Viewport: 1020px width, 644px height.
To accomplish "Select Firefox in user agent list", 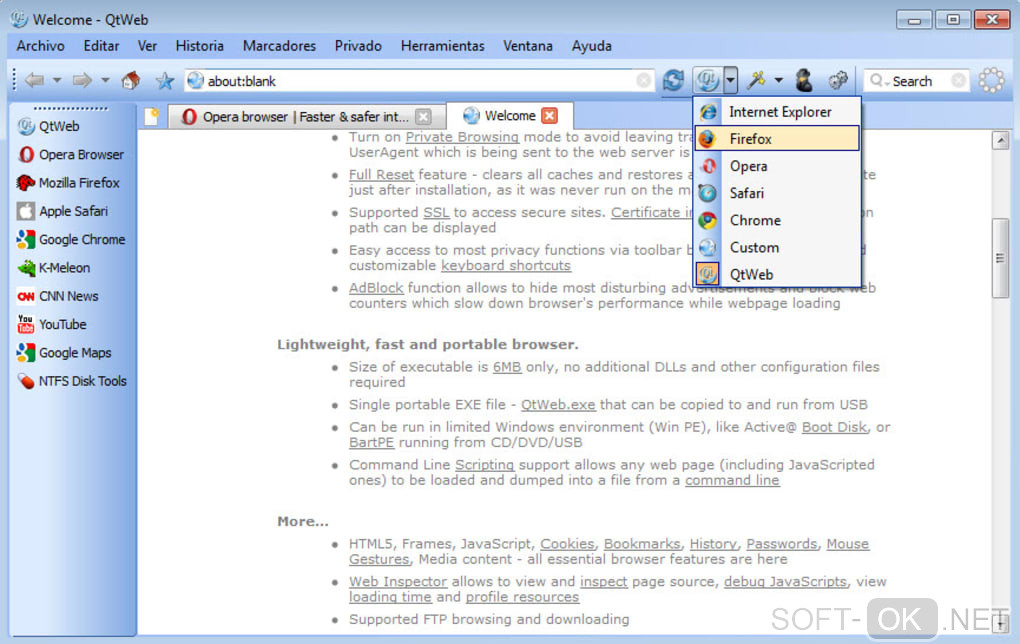I will point(777,139).
